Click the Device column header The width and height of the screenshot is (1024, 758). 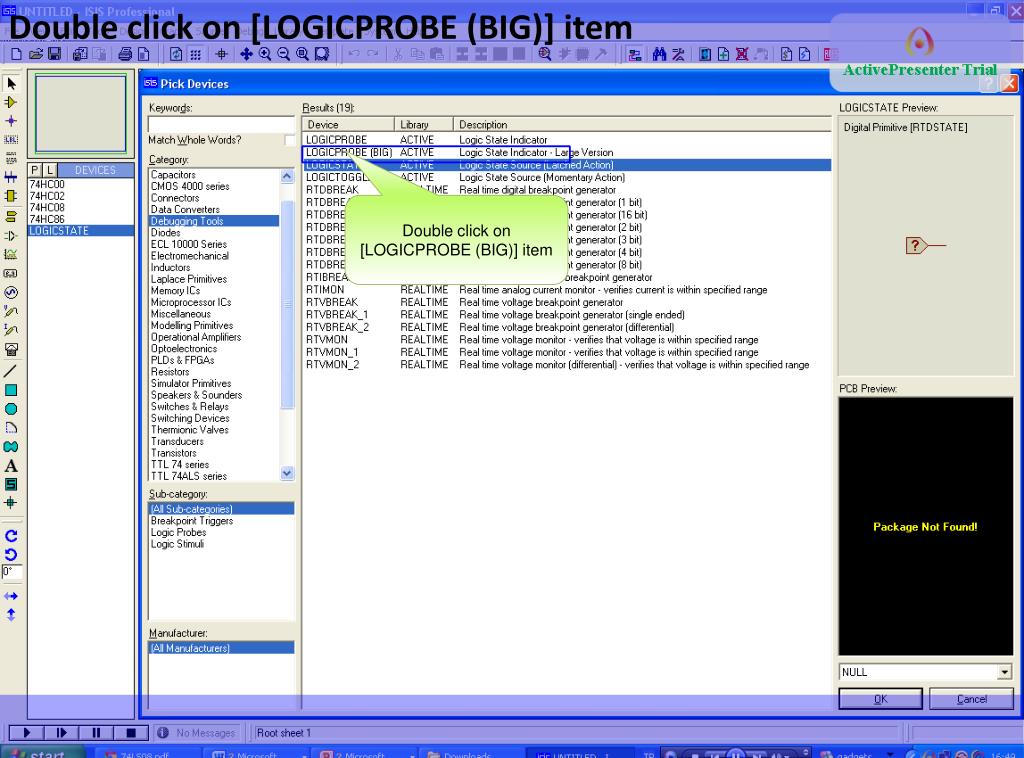coord(348,124)
